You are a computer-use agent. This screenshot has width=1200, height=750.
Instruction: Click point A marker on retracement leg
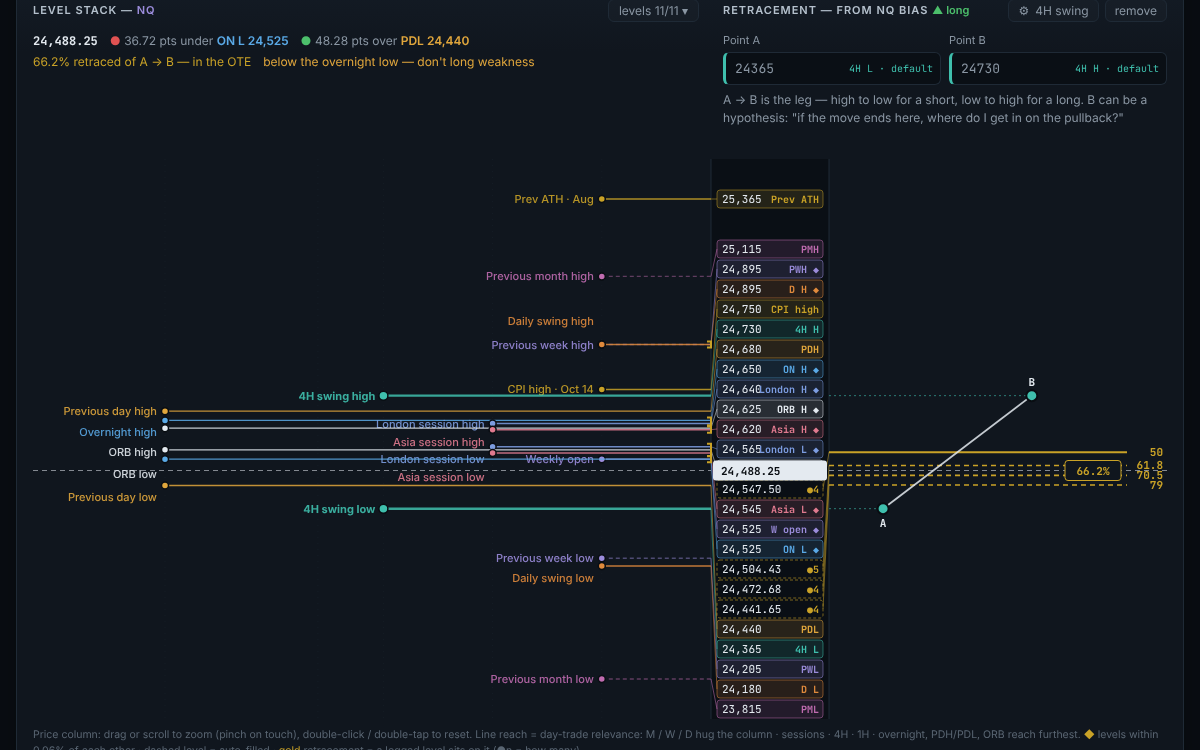coord(883,509)
